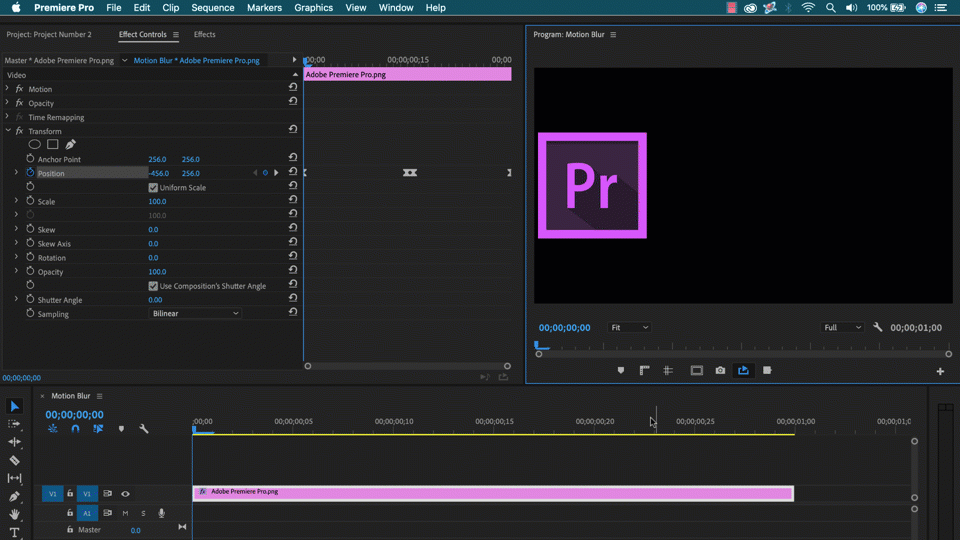Open the Sequence menu
Viewport: 960px width, 540px height.
coord(212,8)
